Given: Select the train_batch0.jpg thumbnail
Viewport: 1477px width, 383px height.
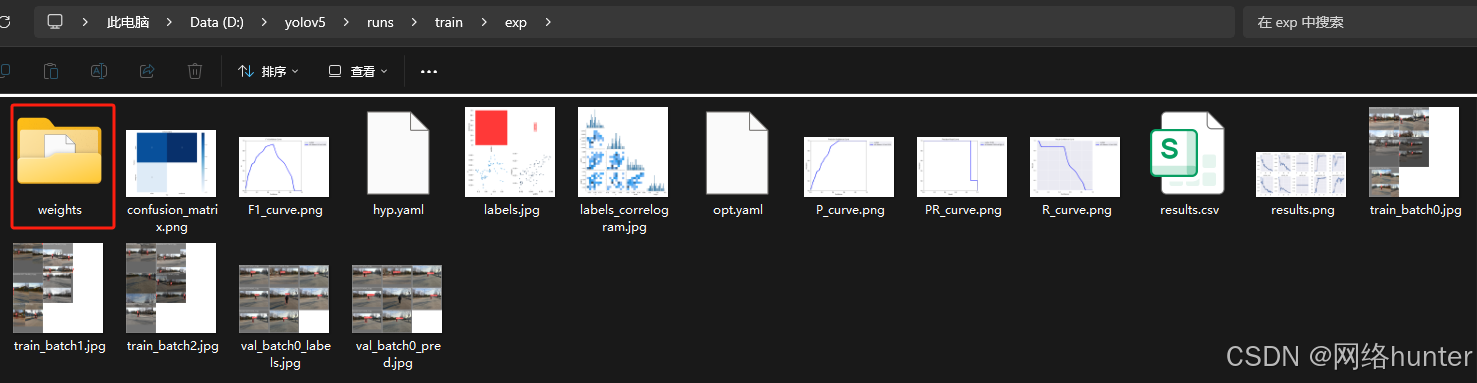Looking at the screenshot, I should 1413,151.
